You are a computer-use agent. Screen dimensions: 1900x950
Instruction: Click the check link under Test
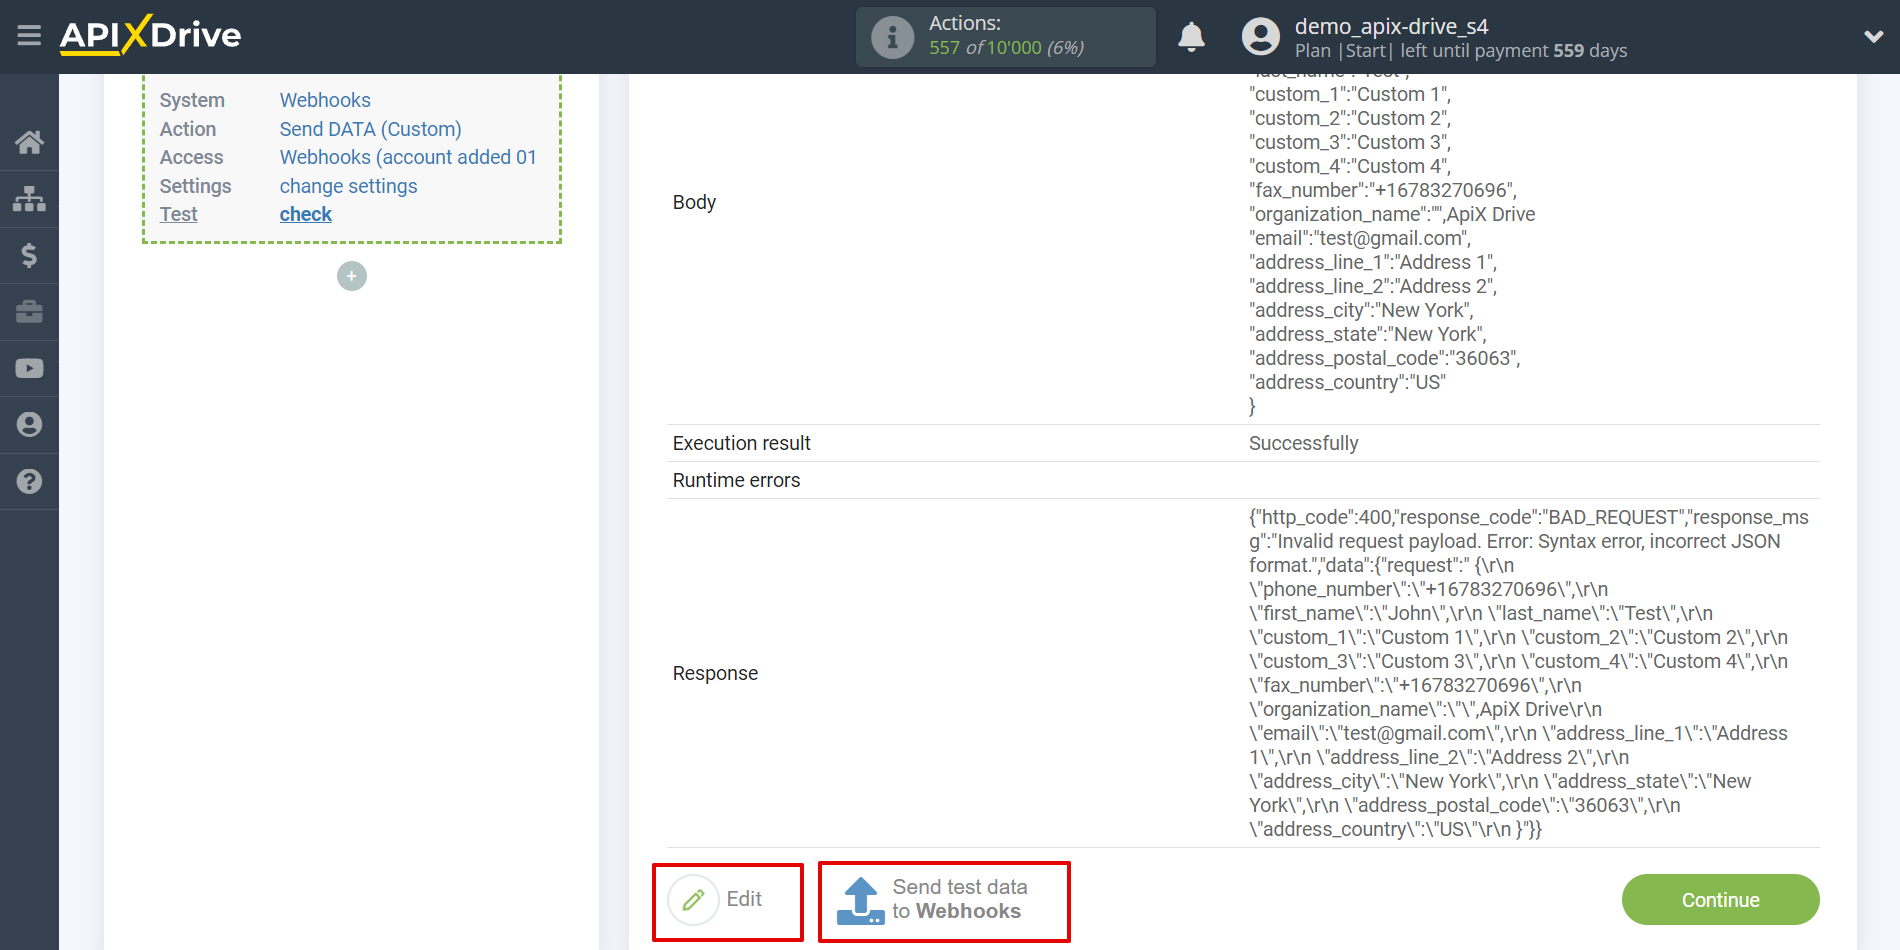(305, 214)
